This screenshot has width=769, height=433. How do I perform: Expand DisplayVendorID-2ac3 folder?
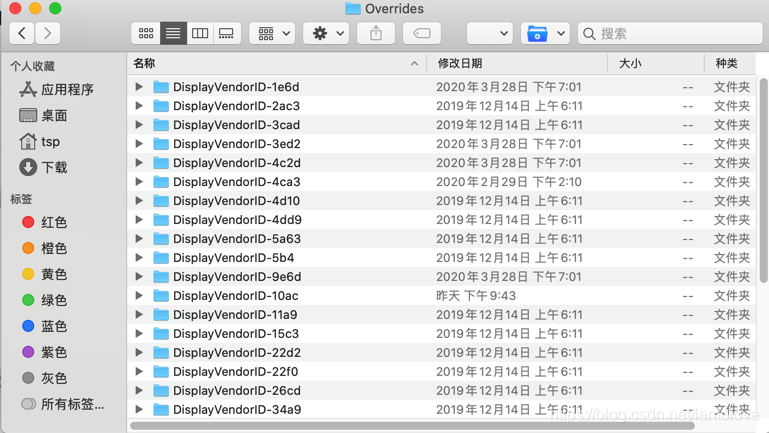click(139, 105)
